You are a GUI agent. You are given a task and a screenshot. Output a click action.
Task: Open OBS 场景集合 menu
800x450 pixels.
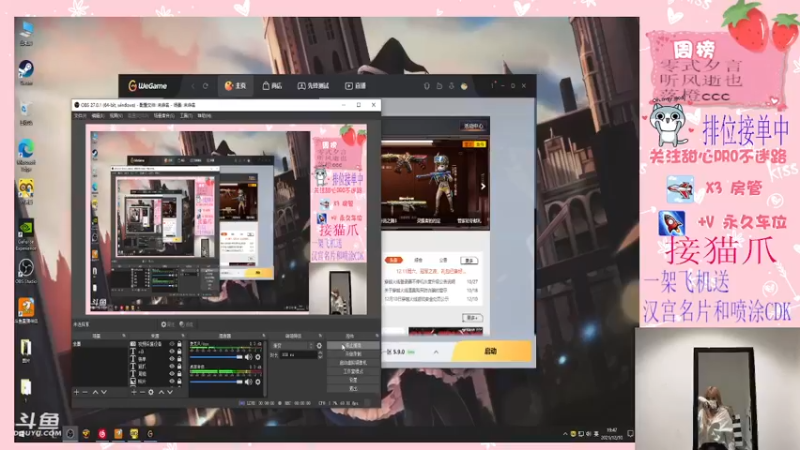tap(164, 116)
